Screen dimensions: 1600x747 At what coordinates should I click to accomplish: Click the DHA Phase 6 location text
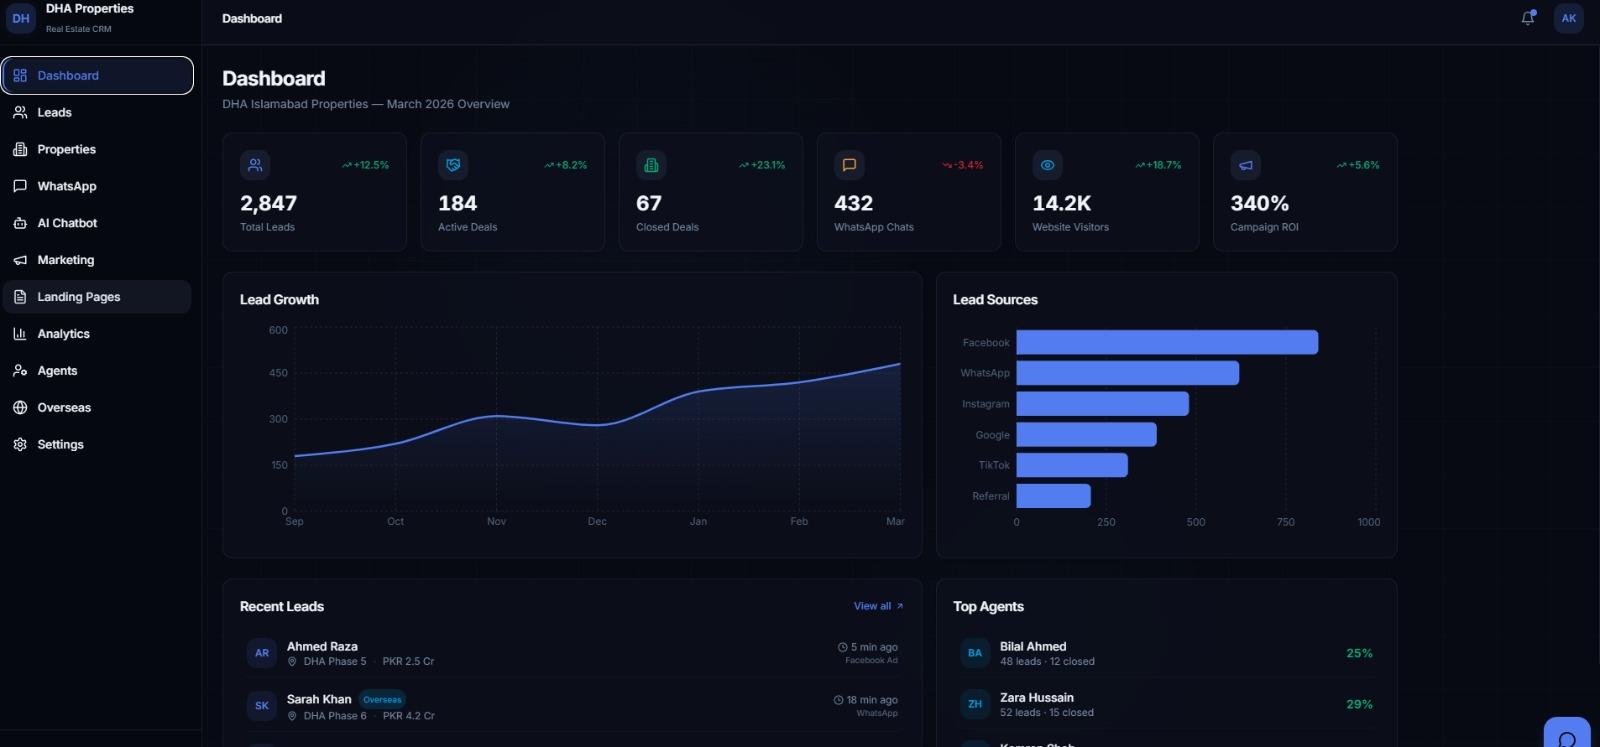coord(335,716)
